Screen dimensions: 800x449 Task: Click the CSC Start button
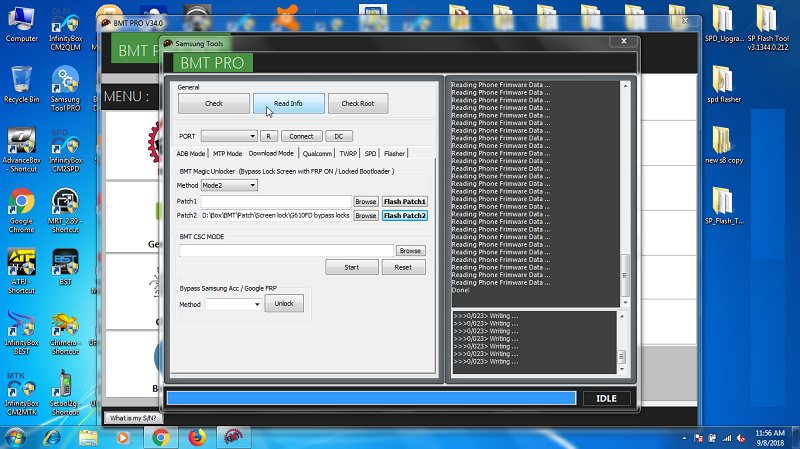point(352,267)
